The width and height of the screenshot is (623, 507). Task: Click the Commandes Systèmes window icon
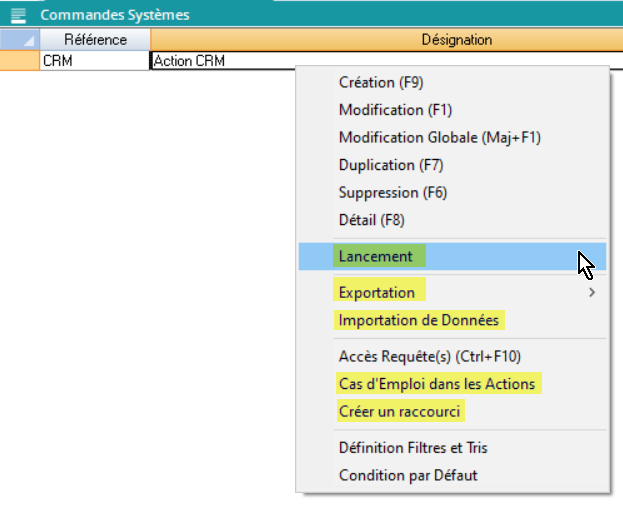pyautogui.click(x=18, y=15)
